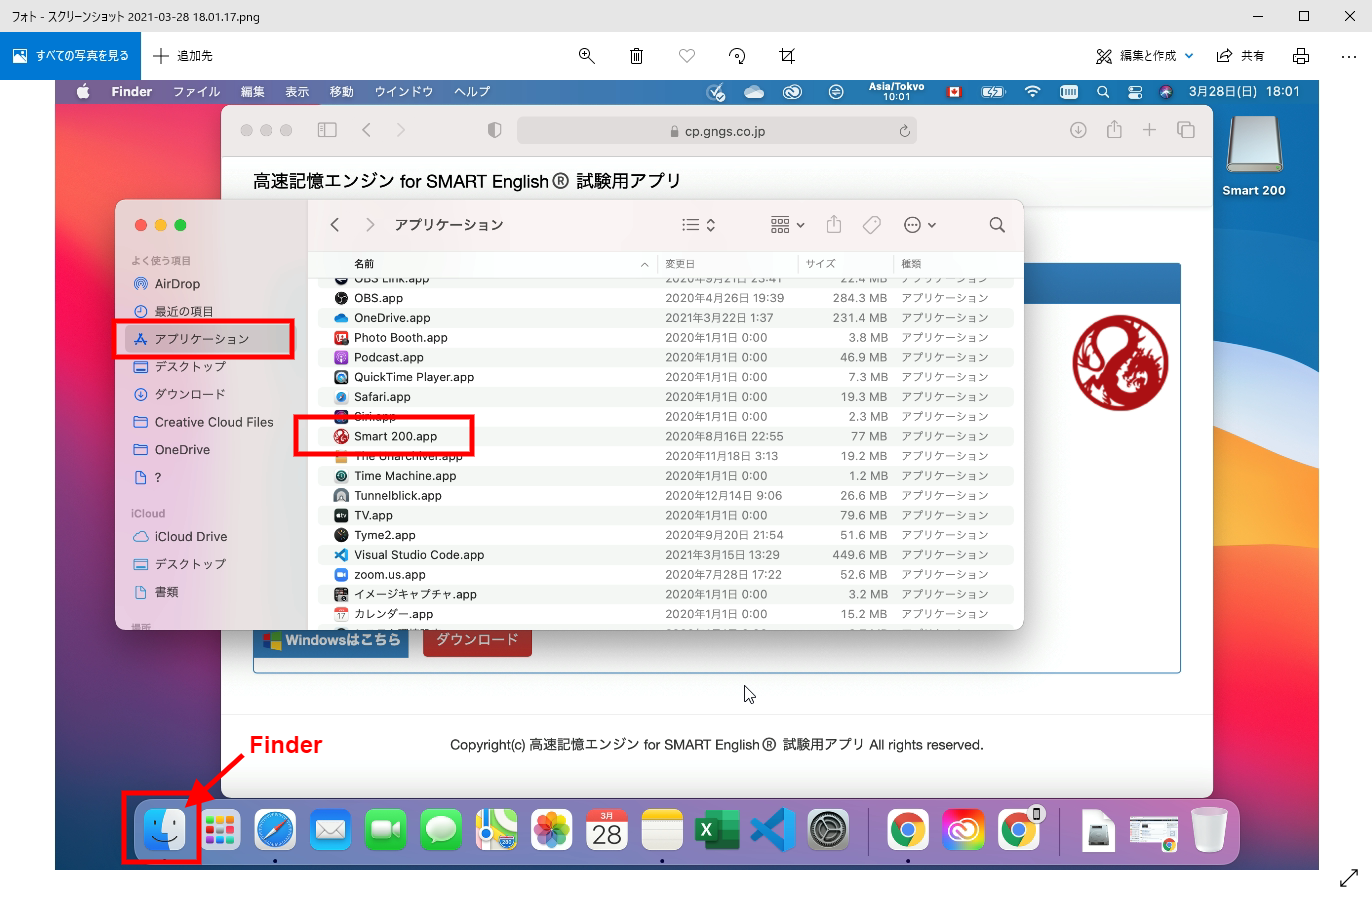Select QuickTime Player.app row
Image resolution: width=1372 pixels, height=902 pixels.
[x=666, y=377]
